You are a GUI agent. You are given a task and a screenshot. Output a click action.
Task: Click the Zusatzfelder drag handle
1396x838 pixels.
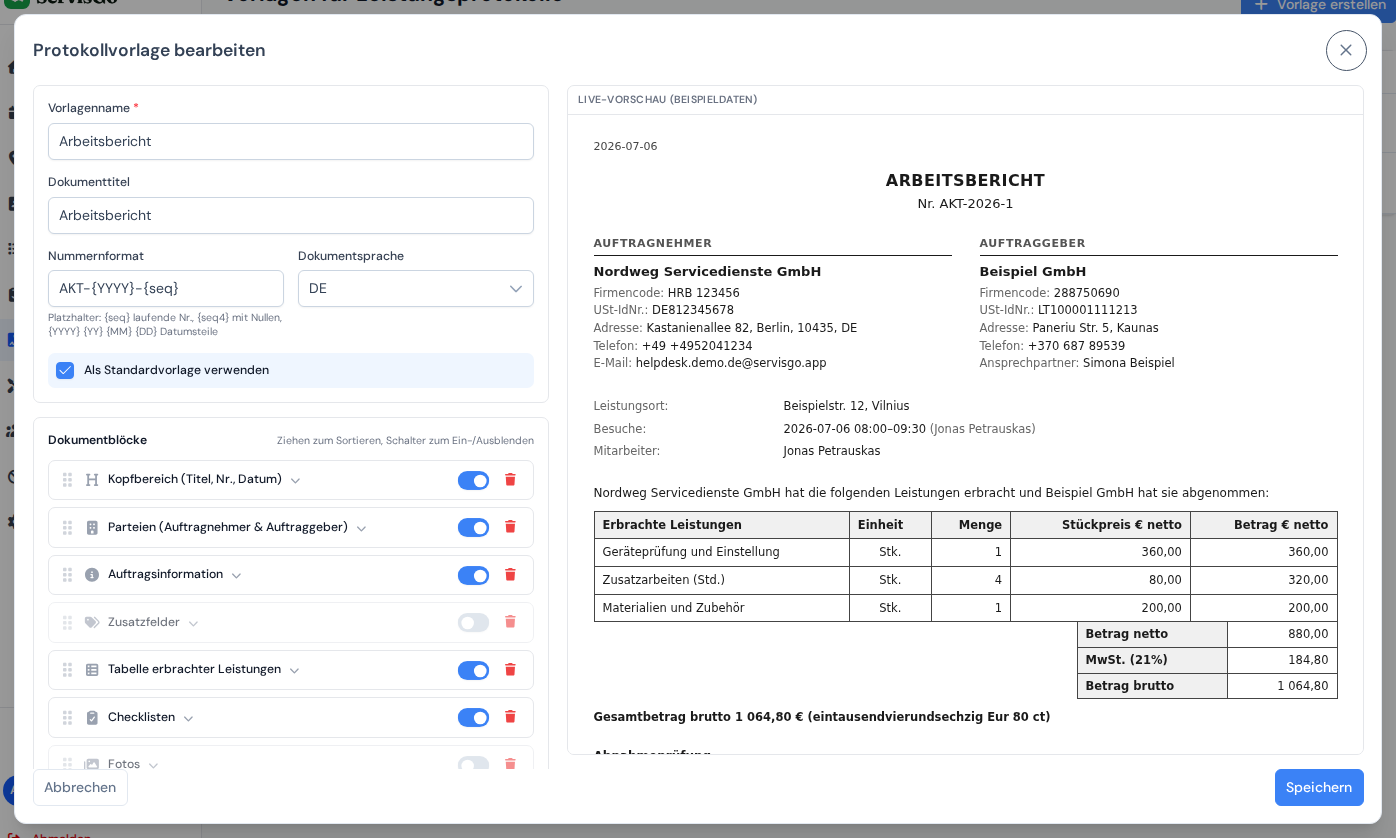point(67,622)
